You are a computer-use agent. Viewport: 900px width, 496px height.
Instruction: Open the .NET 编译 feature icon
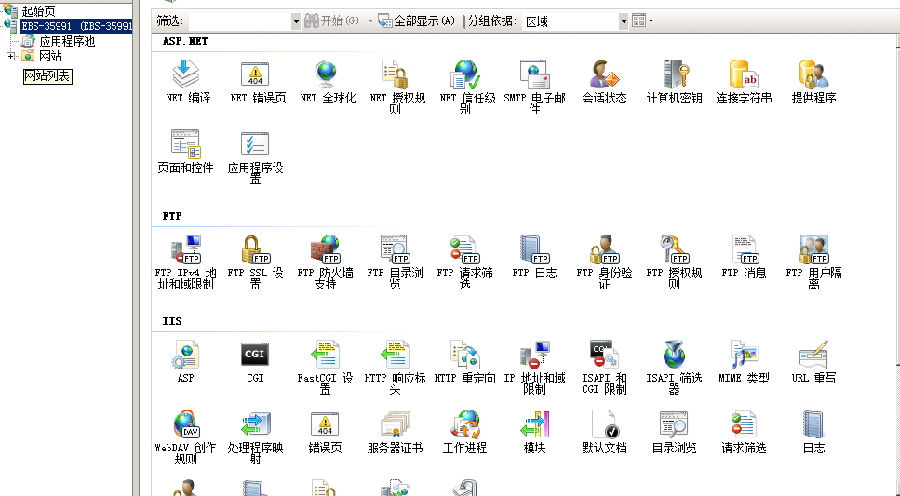(x=187, y=76)
